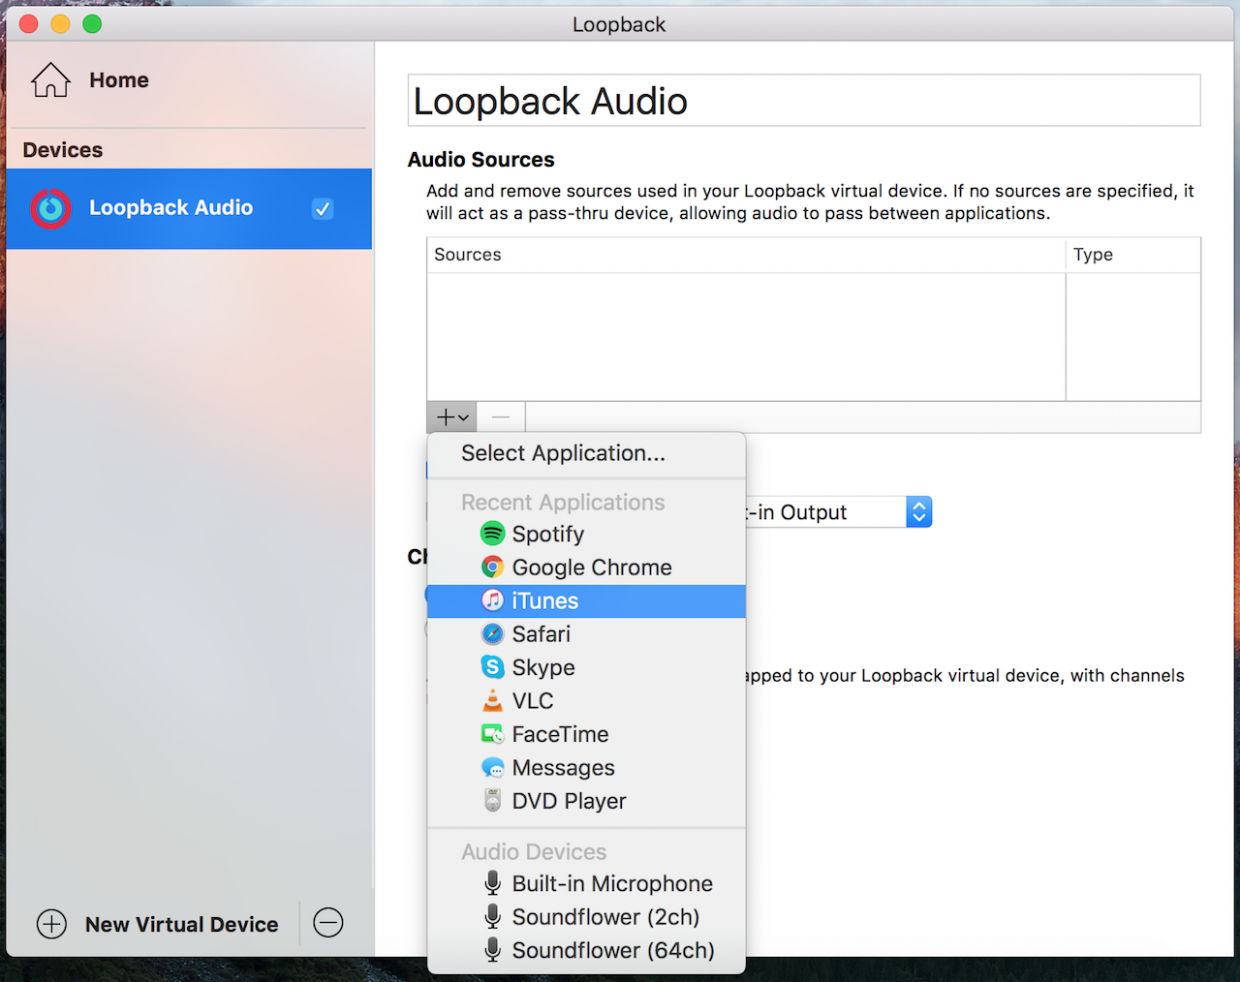Toggle the Loopback Audio device checkbox
This screenshot has width=1240, height=982.
[x=322, y=209]
